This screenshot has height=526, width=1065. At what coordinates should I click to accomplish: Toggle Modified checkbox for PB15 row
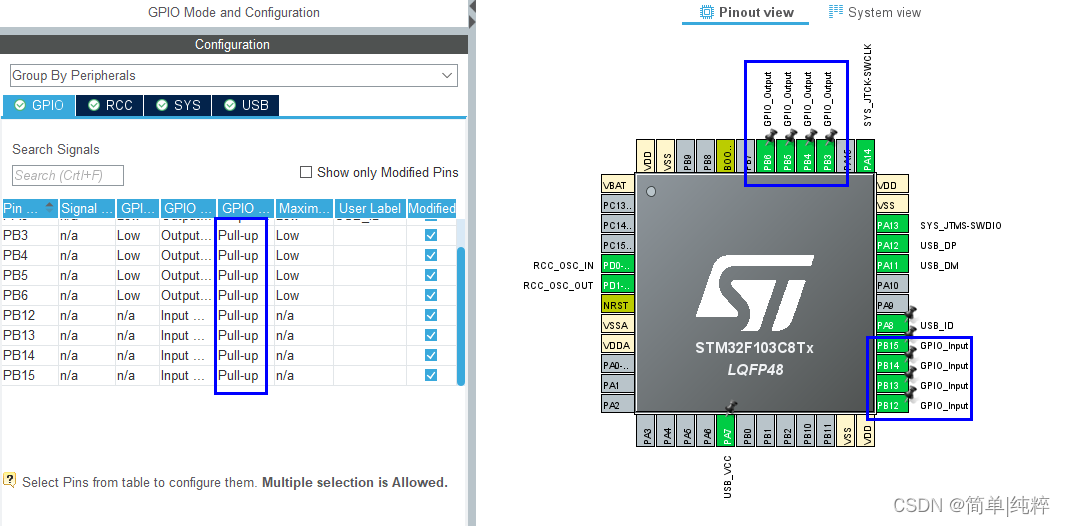(431, 375)
